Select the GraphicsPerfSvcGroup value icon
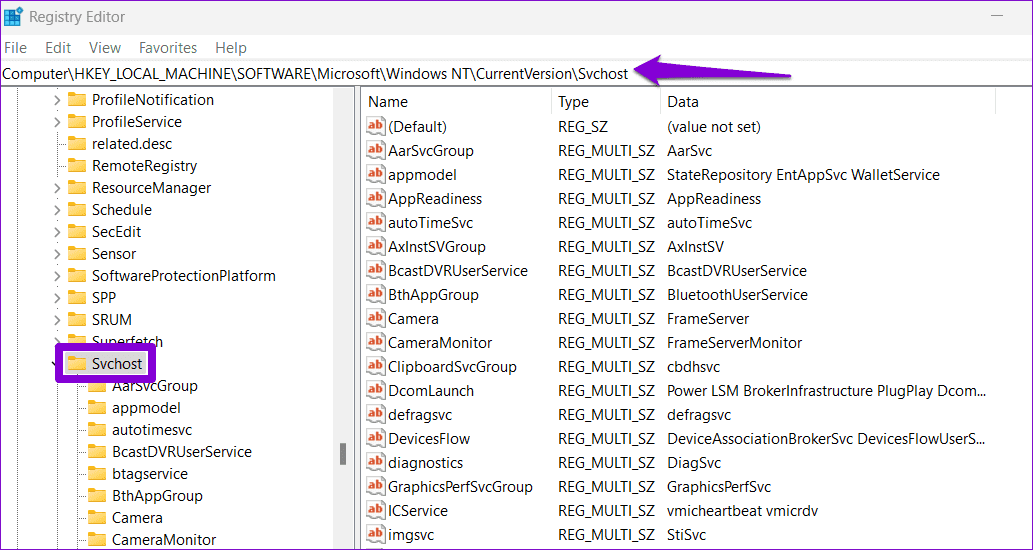Viewport: 1033px width, 550px height. (376, 487)
